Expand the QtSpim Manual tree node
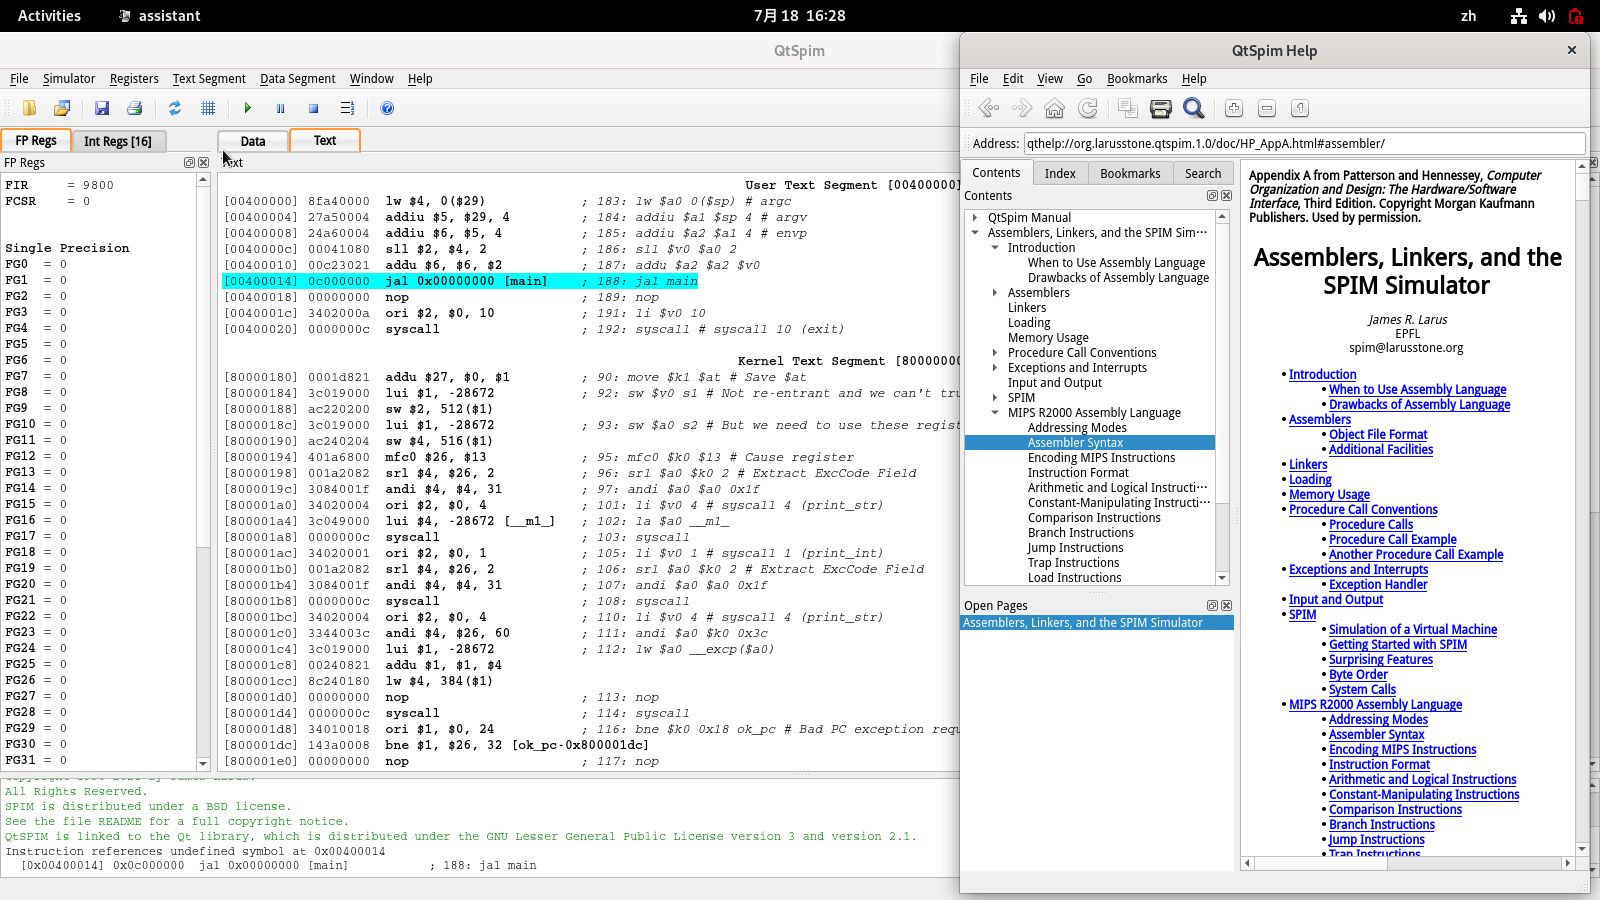Image resolution: width=1600 pixels, height=900 pixels. click(x=975, y=217)
